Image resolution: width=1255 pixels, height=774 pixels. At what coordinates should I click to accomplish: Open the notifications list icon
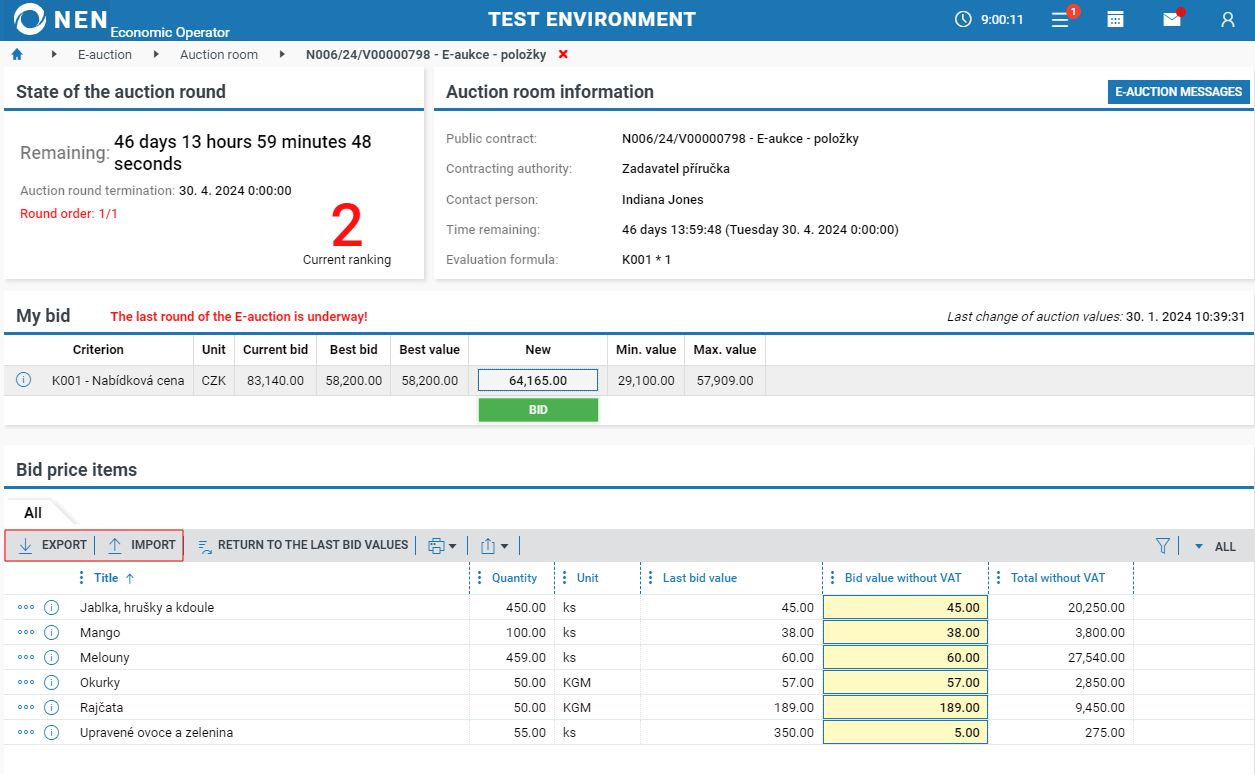click(1061, 19)
